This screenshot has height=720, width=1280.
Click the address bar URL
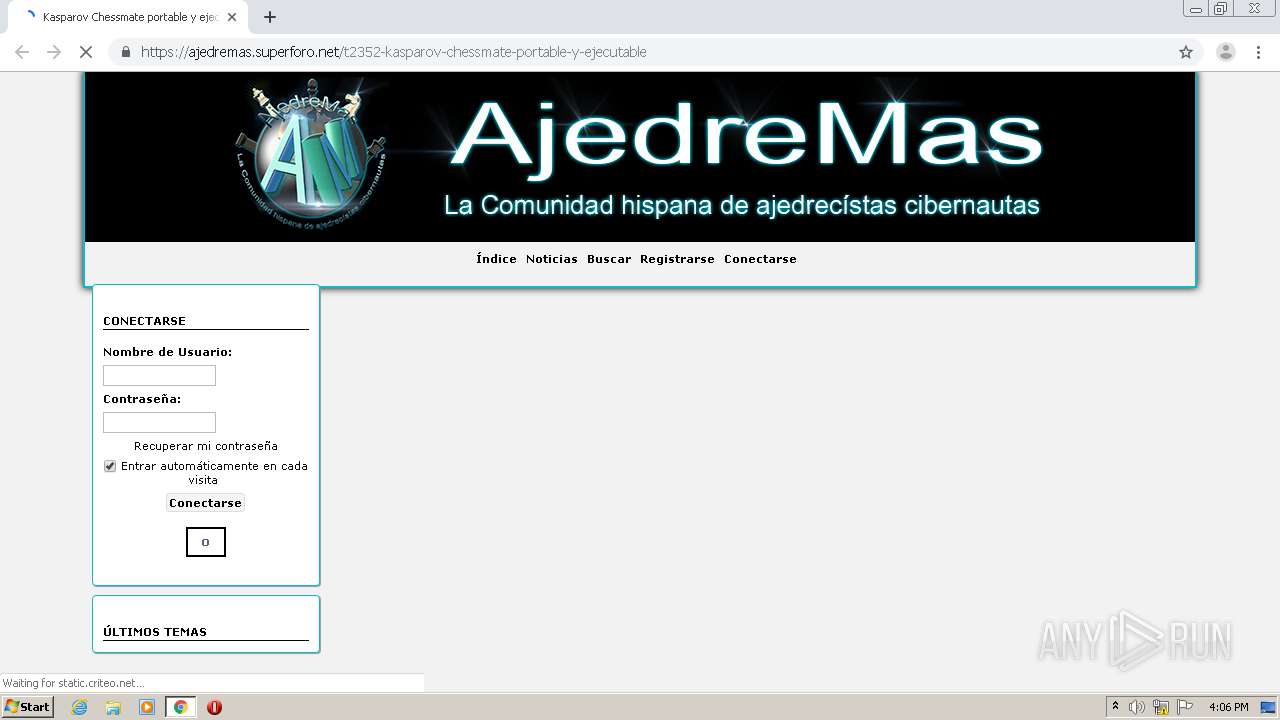pyautogui.click(x=393, y=52)
